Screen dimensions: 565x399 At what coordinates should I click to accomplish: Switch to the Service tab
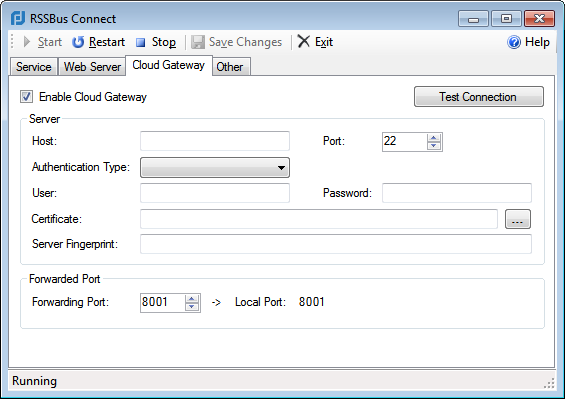pos(34,67)
